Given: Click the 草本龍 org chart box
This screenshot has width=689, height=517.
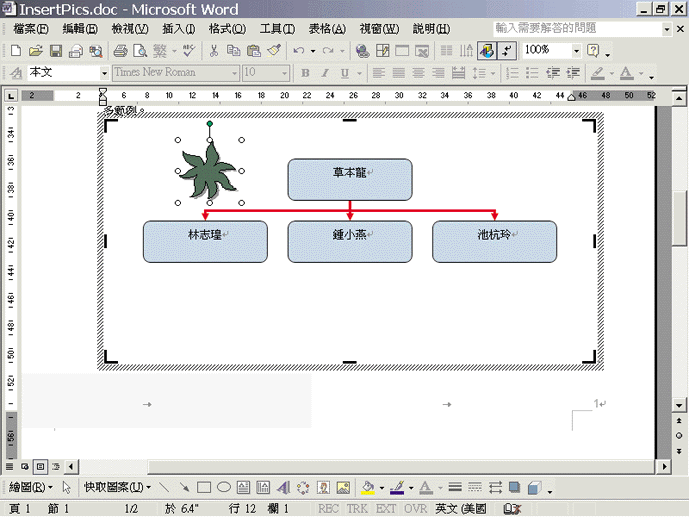Looking at the screenshot, I should pos(350,179).
